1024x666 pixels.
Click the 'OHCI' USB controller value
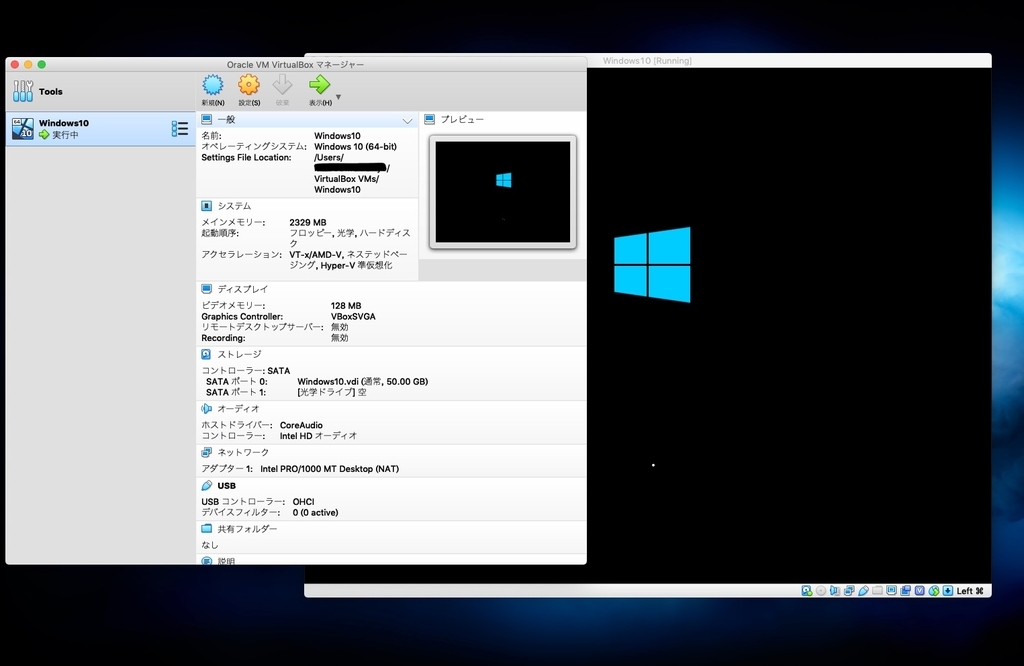[303, 501]
